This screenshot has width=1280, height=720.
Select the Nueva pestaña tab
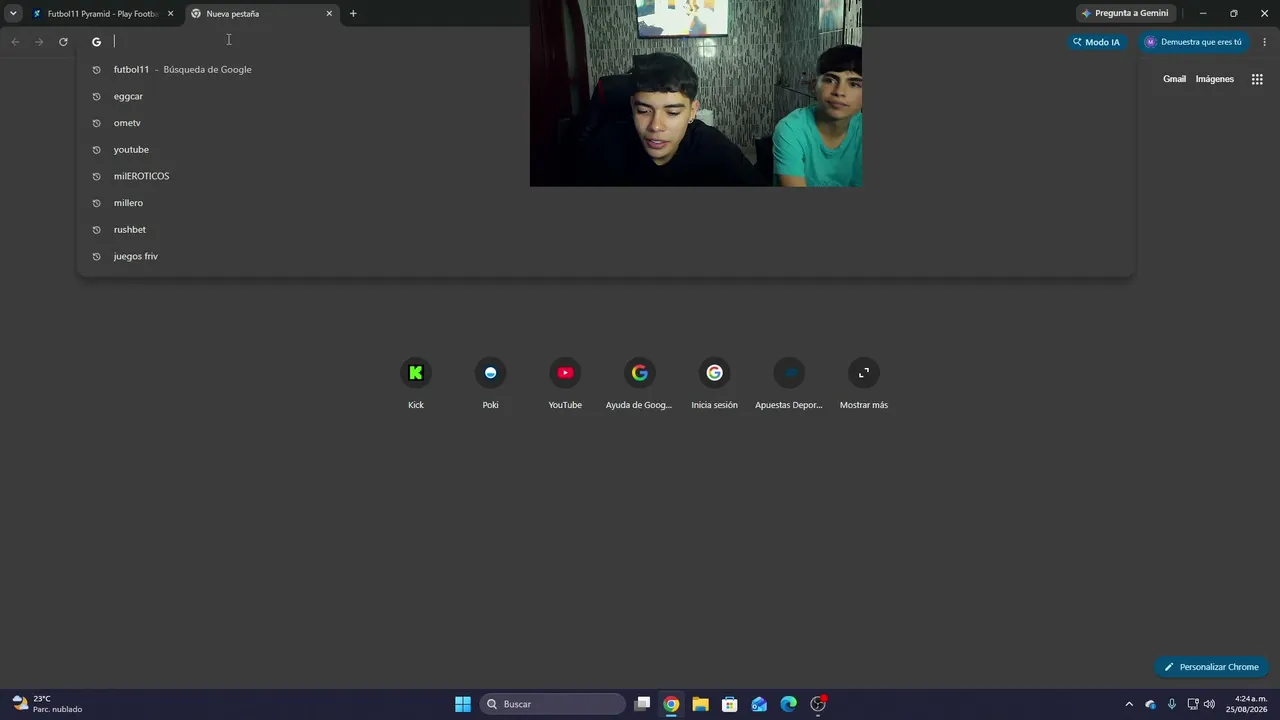(x=262, y=14)
